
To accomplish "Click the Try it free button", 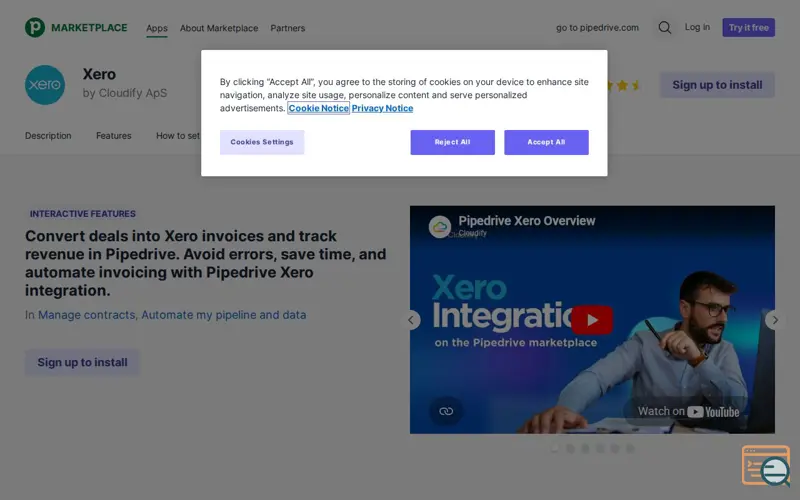I will coord(748,28).
